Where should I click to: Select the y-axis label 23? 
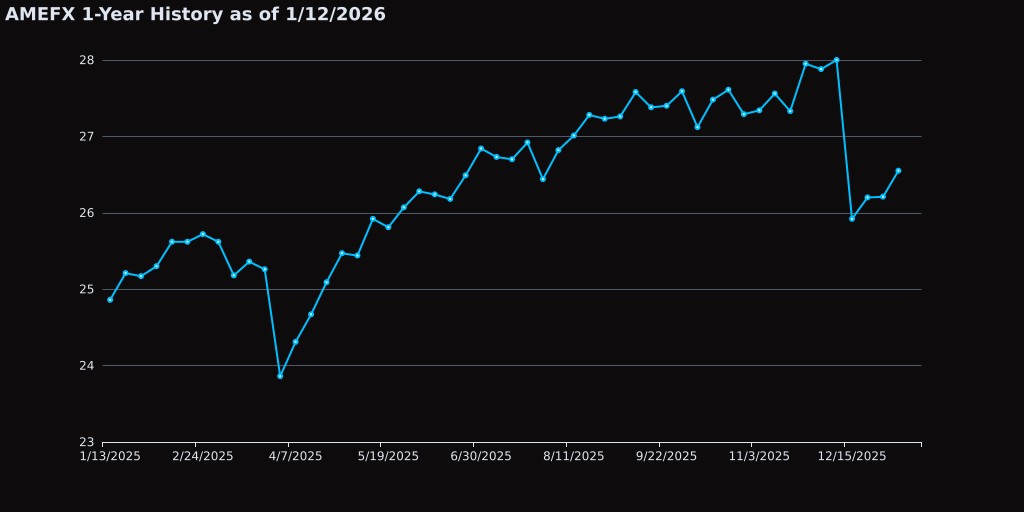87,442
